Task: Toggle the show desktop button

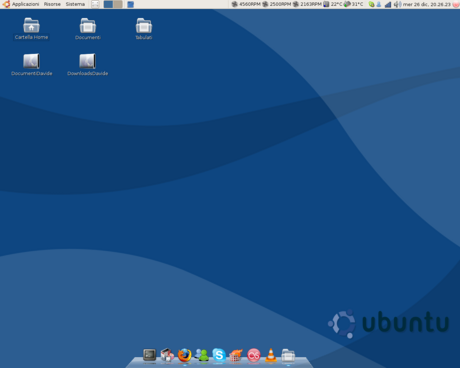Action: pos(95,4)
